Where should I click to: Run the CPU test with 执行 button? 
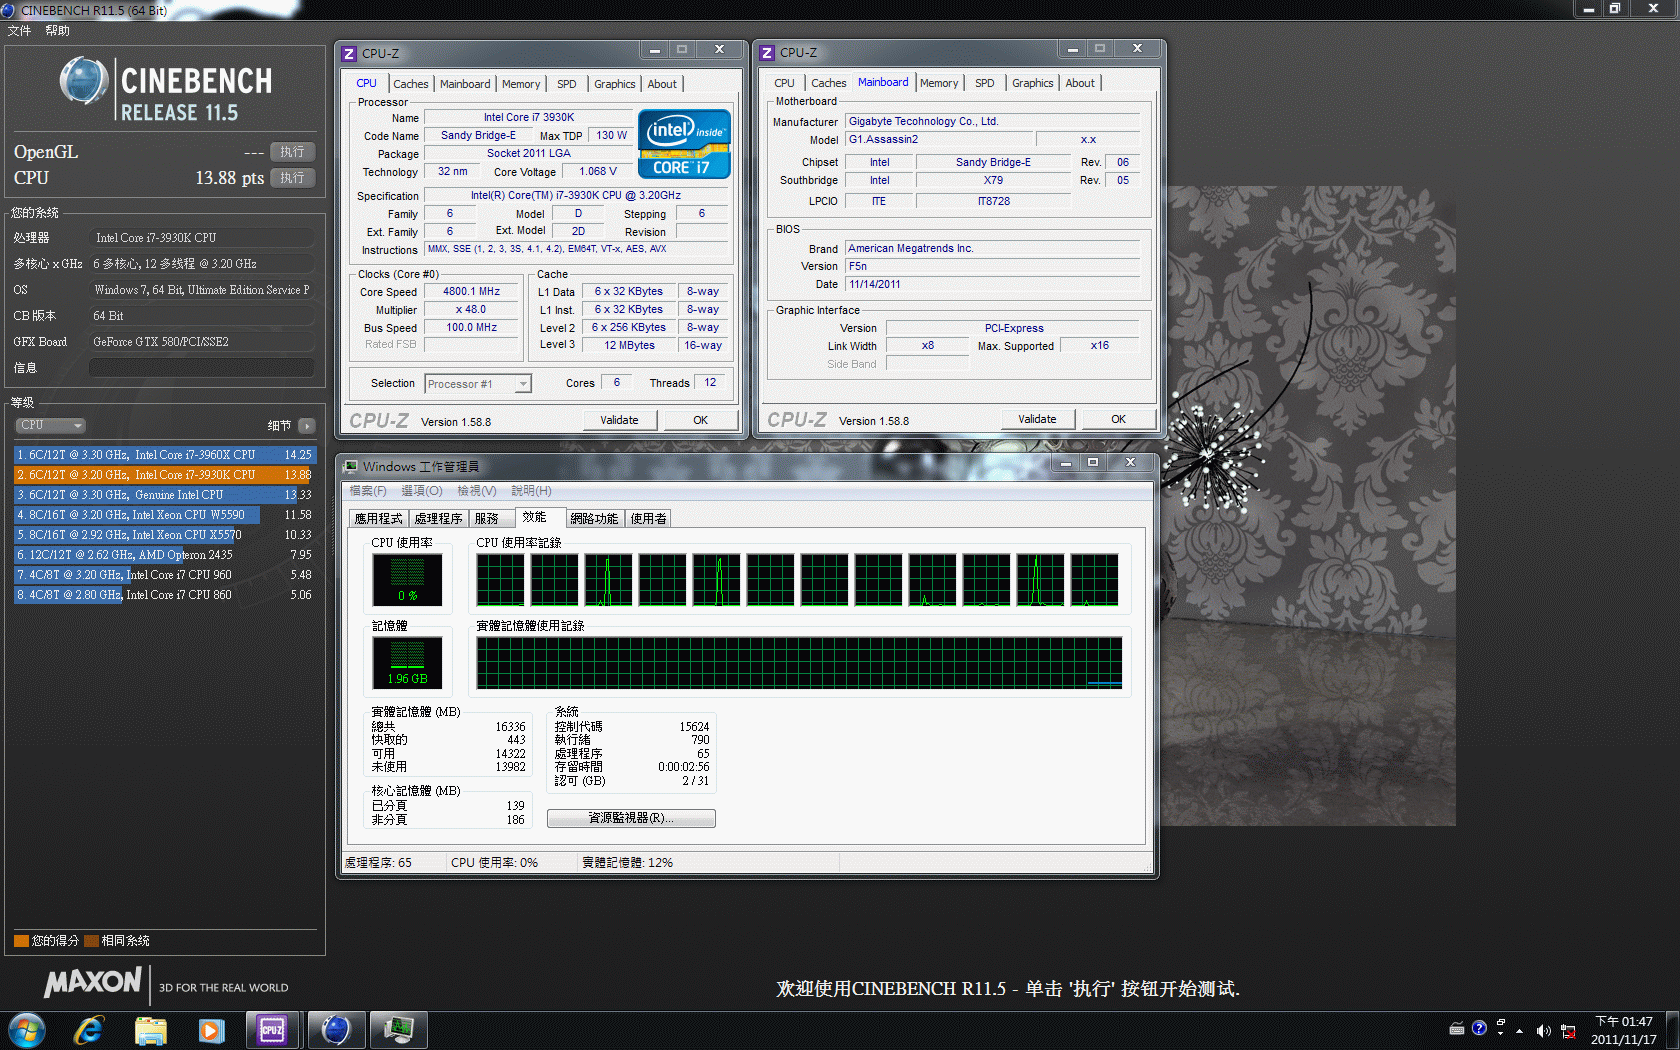(x=292, y=178)
